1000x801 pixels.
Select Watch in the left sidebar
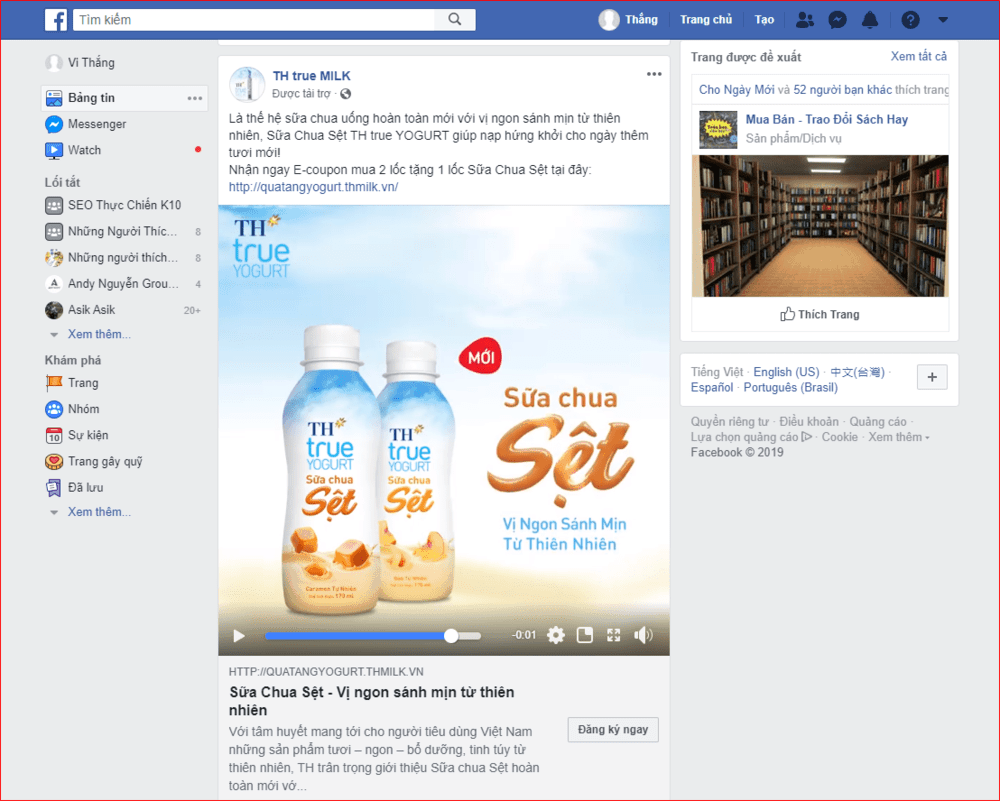point(84,150)
